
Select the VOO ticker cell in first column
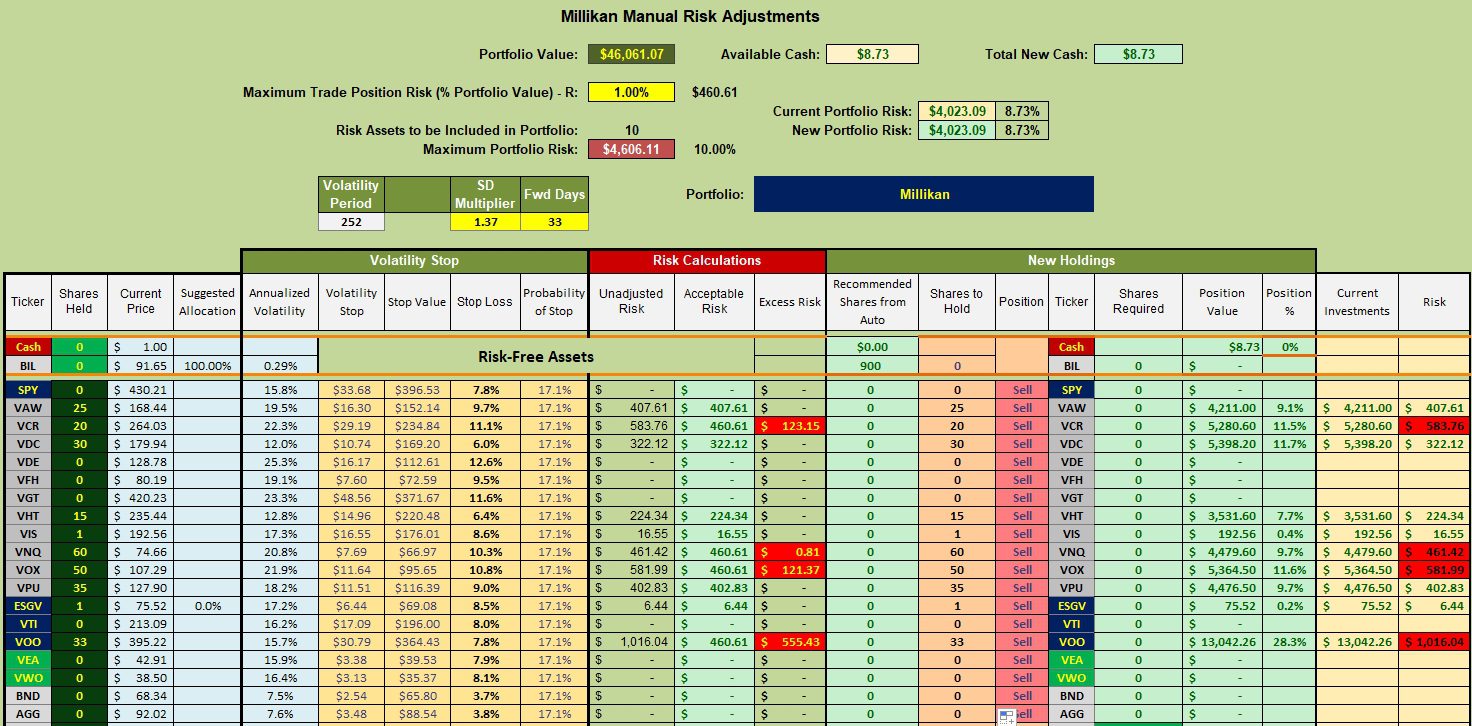[27, 641]
